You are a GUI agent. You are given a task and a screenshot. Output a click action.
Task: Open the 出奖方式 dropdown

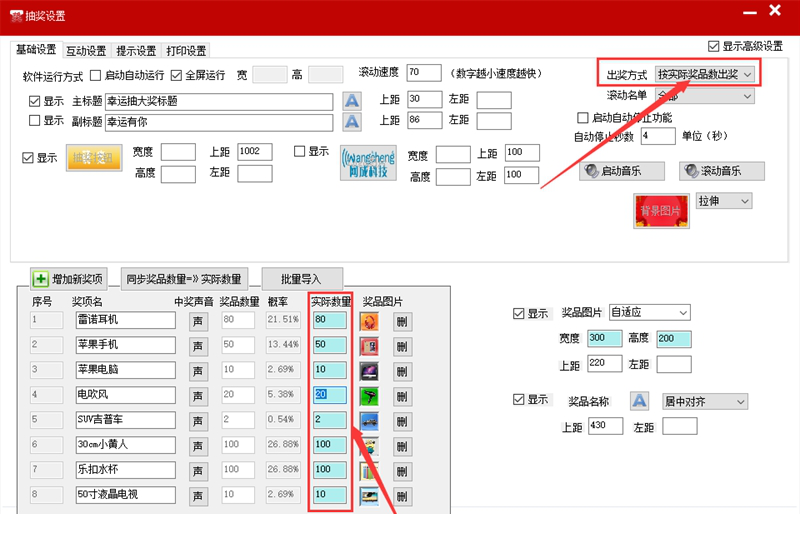pos(705,74)
